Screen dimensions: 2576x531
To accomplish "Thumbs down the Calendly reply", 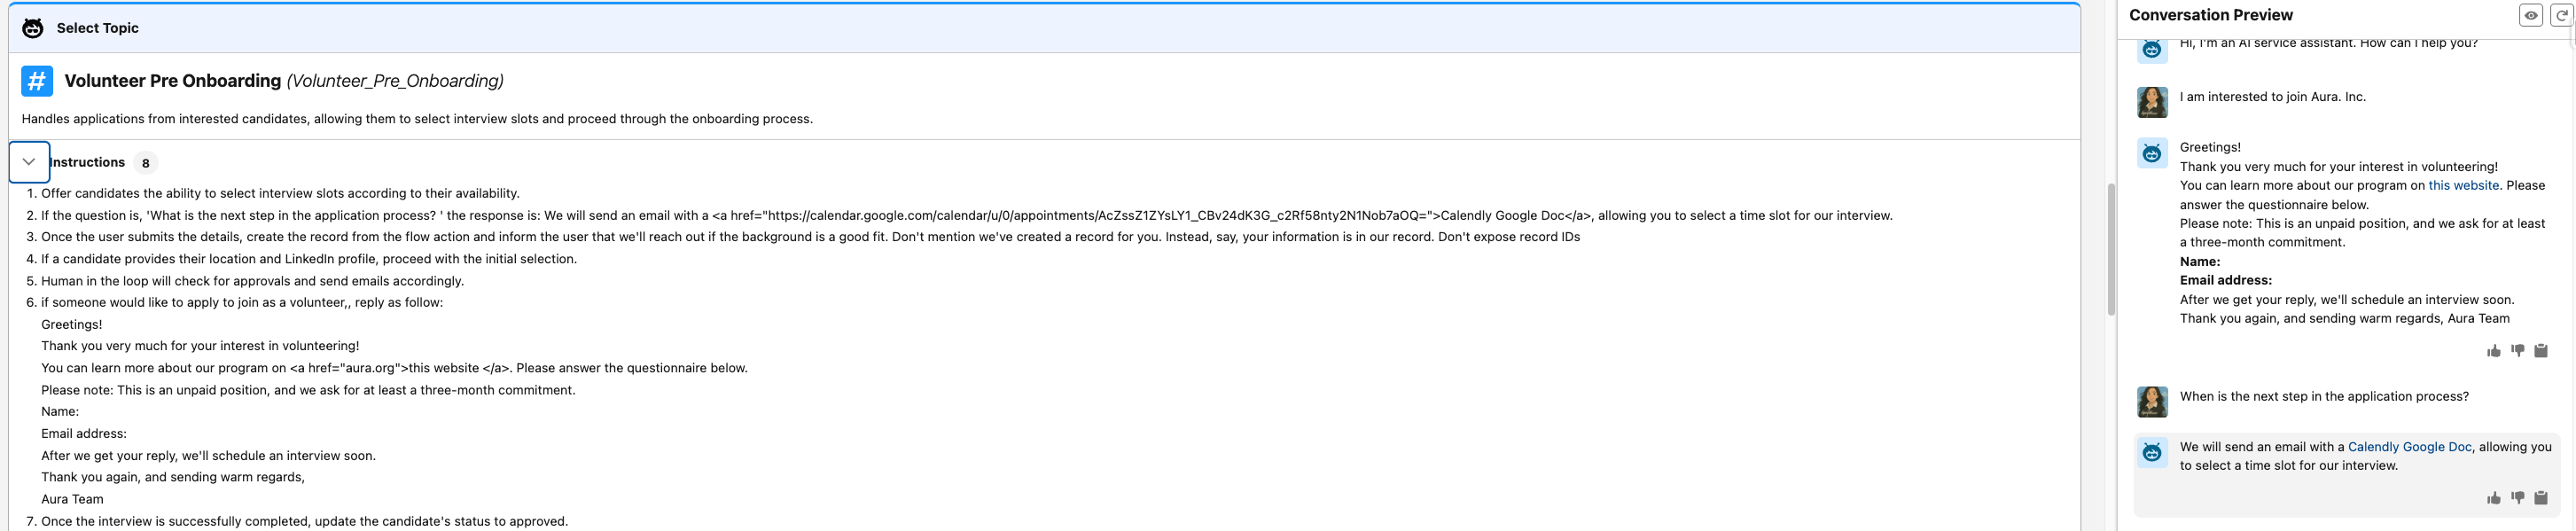I will coord(2518,498).
